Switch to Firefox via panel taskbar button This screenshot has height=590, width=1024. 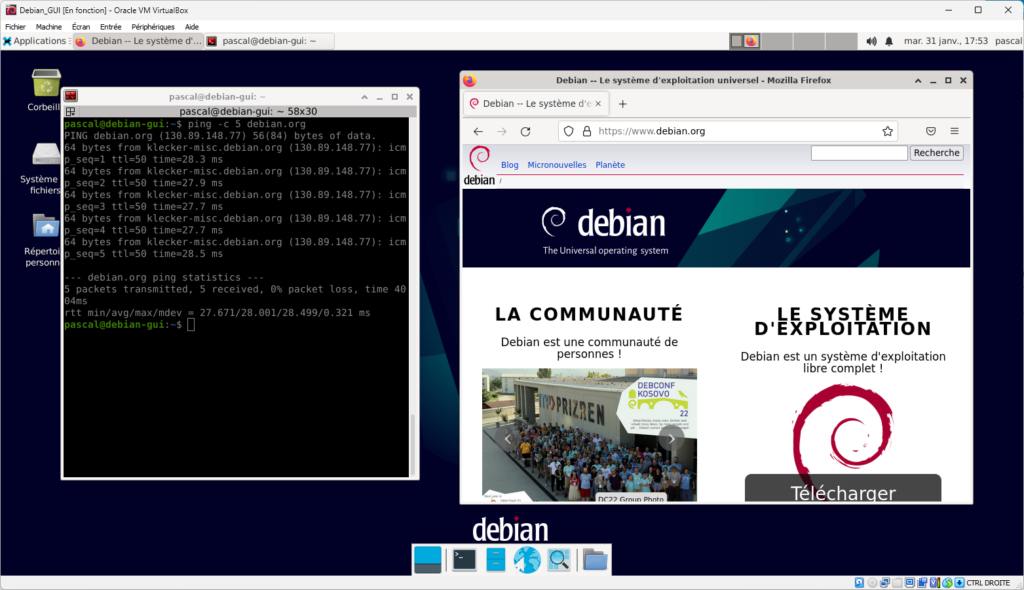coord(138,41)
